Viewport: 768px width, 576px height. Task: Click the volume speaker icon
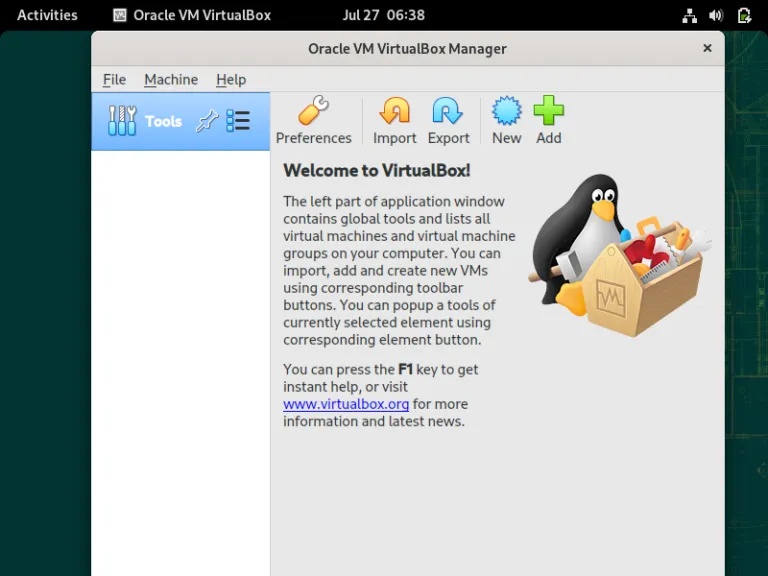tap(716, 15)
